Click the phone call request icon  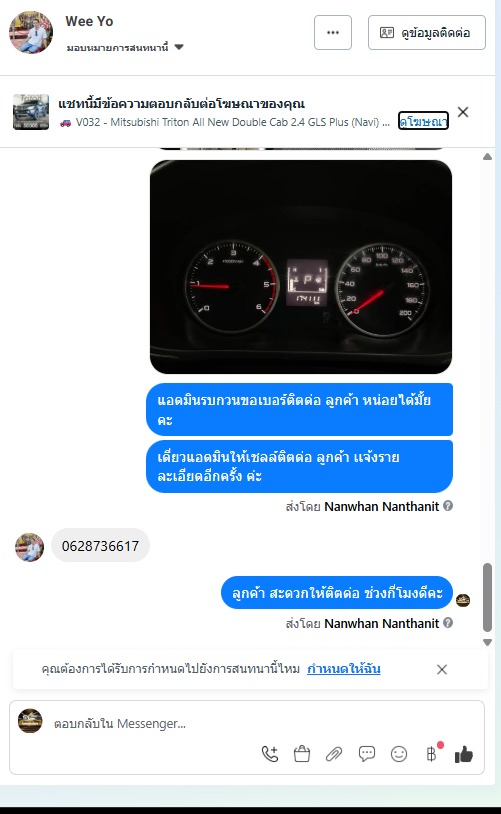pyautogui.click(x=270, y=754)
